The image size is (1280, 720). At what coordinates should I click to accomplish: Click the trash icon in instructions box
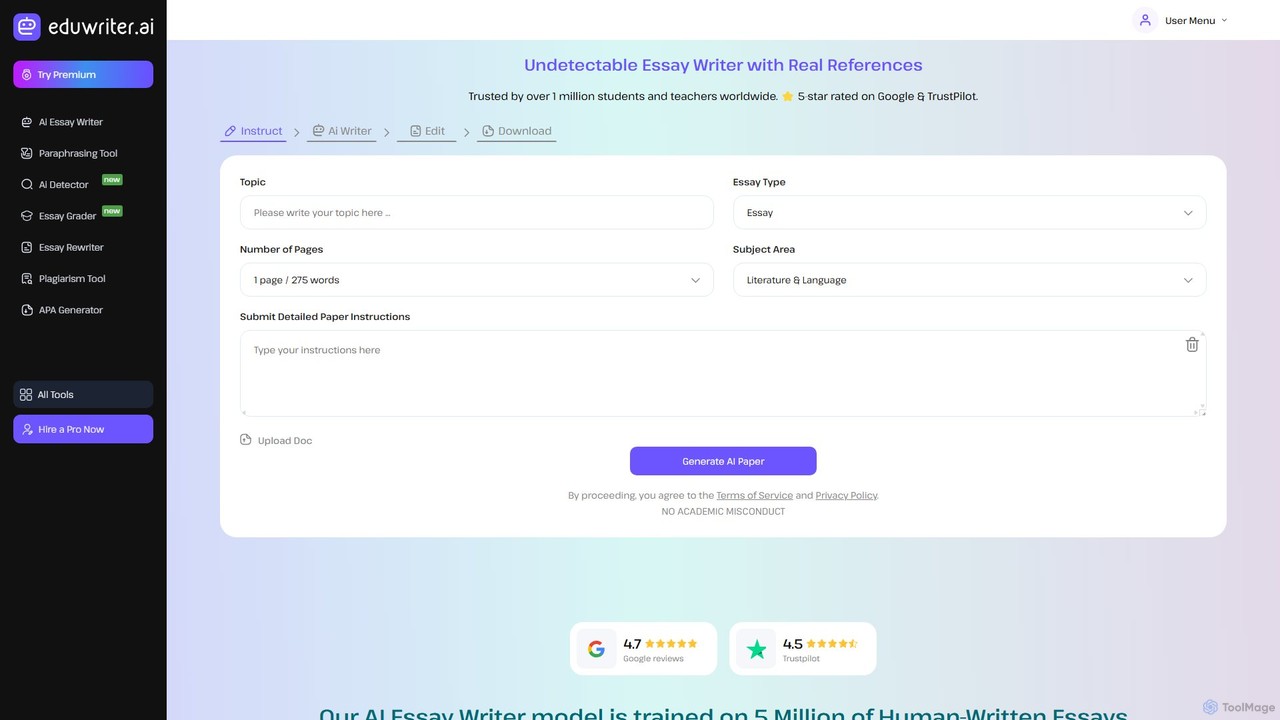tap(1192, 344)
